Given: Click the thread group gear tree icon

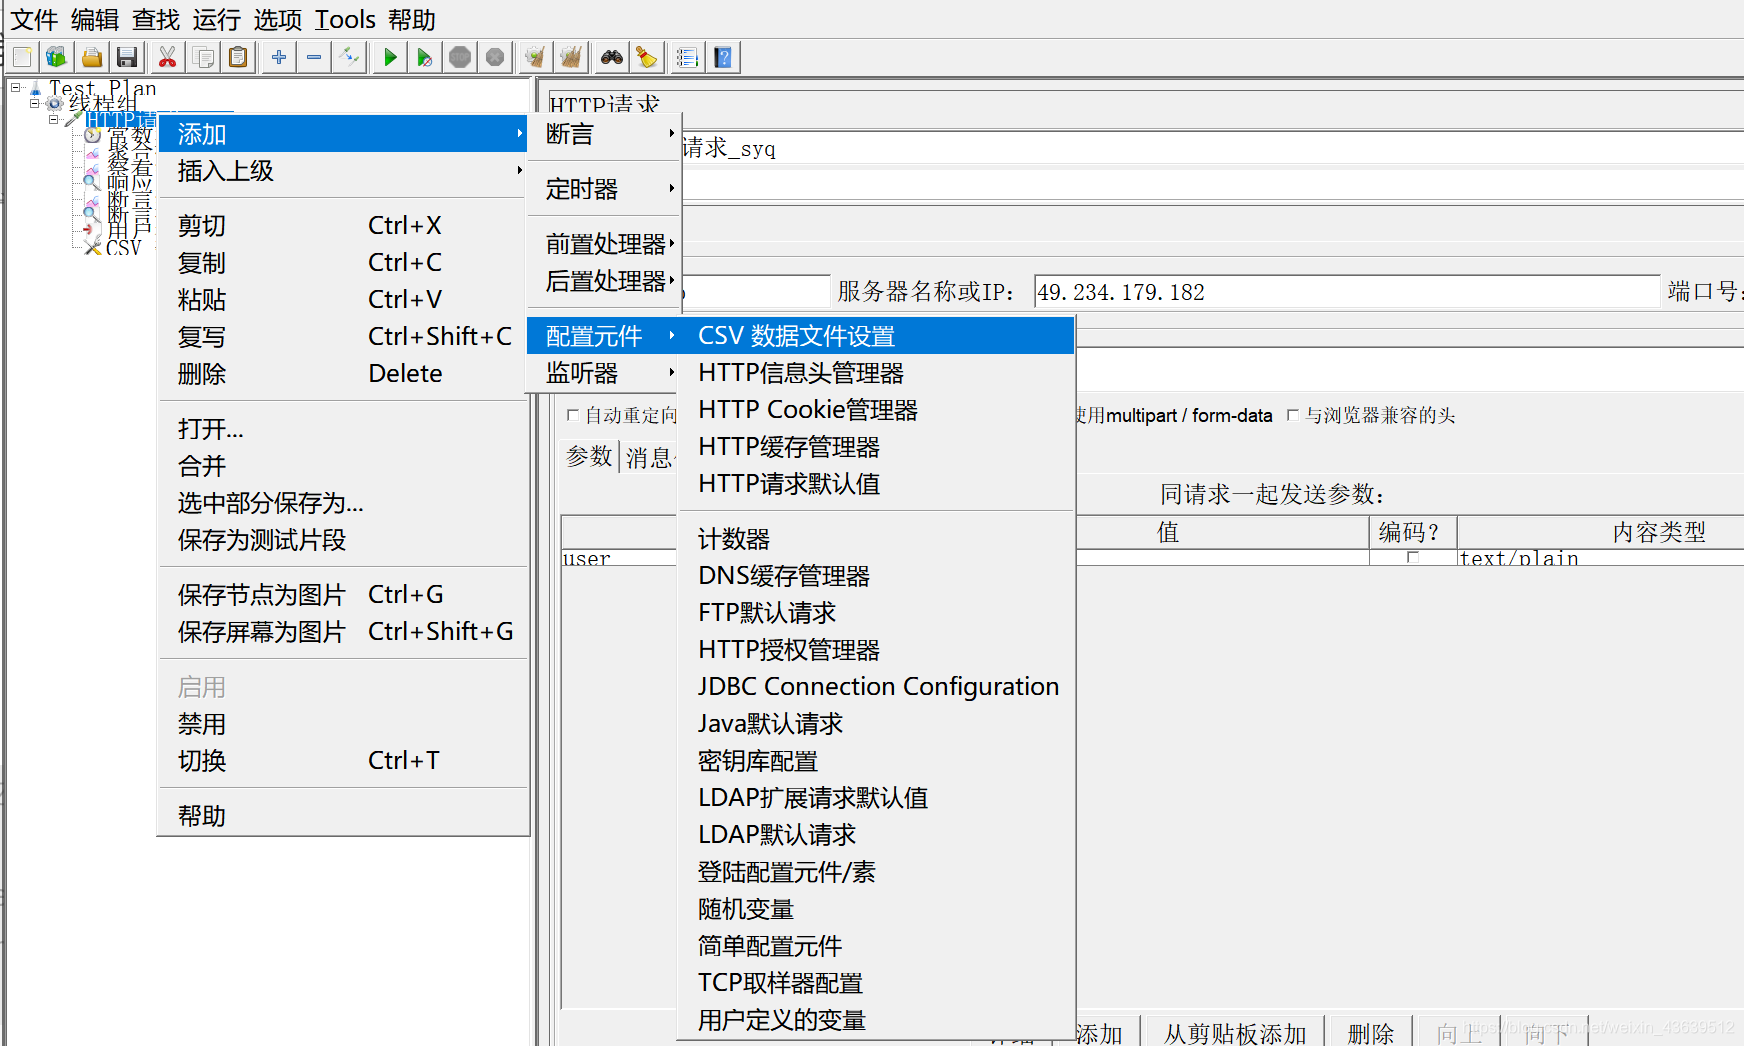Looking at the screenshot, I should tap(55, 103).
